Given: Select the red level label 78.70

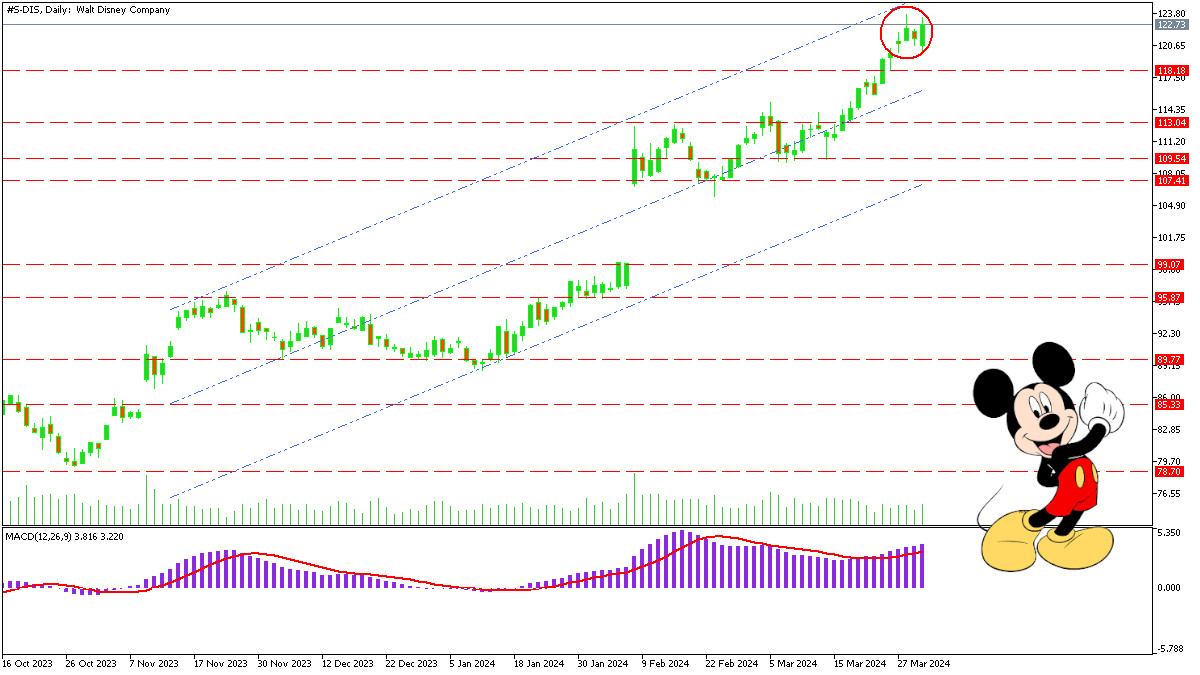Looking at the screenshot, I should (1171, 471).
